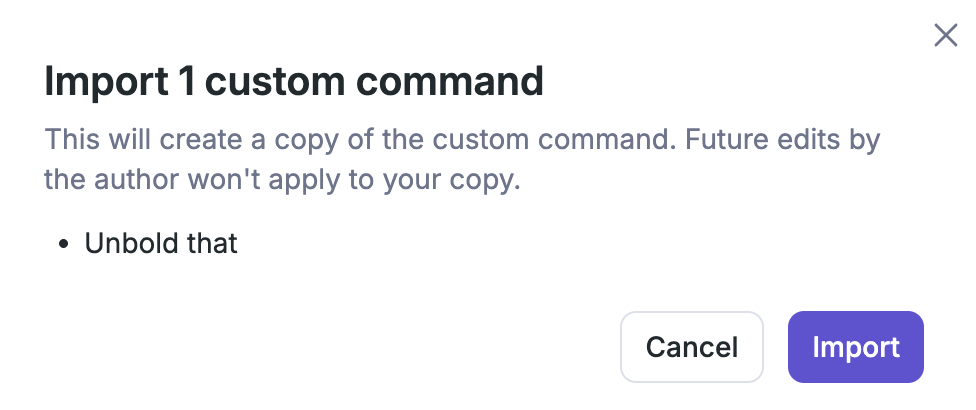Click the purple Import button
976x410 pixels.
tap(855, 347)
